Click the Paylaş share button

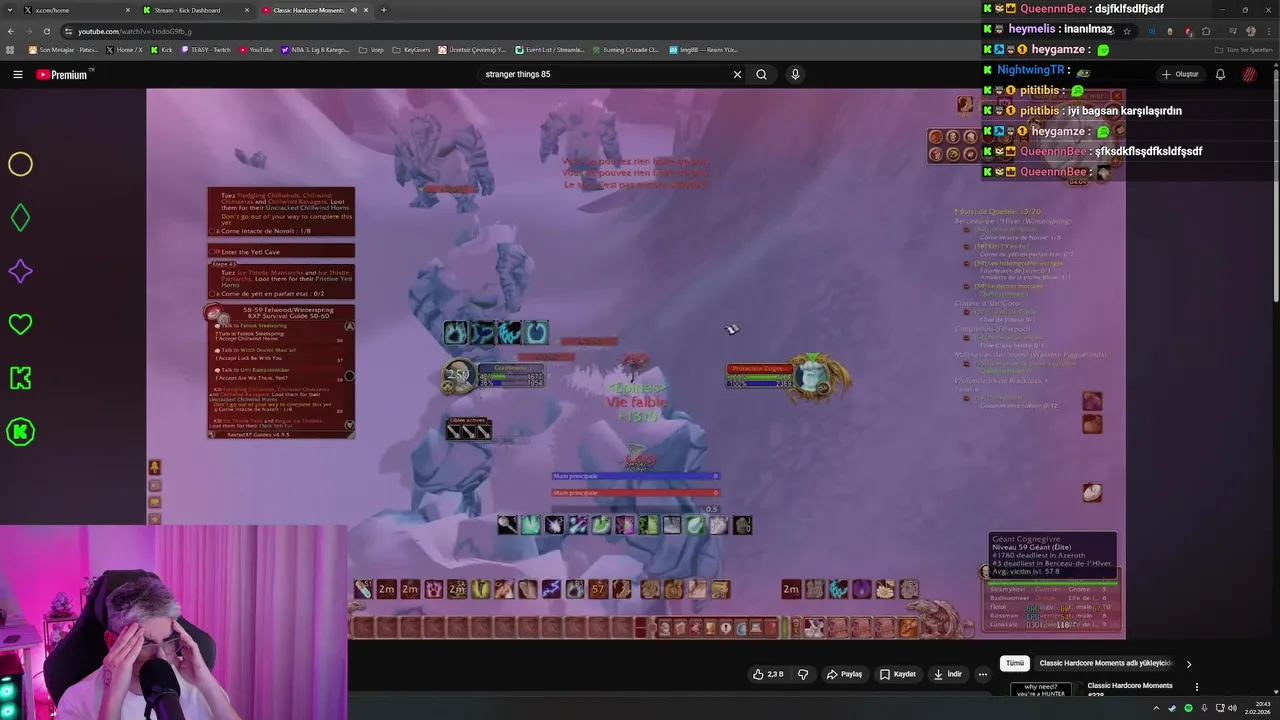[x=844, y=674]
